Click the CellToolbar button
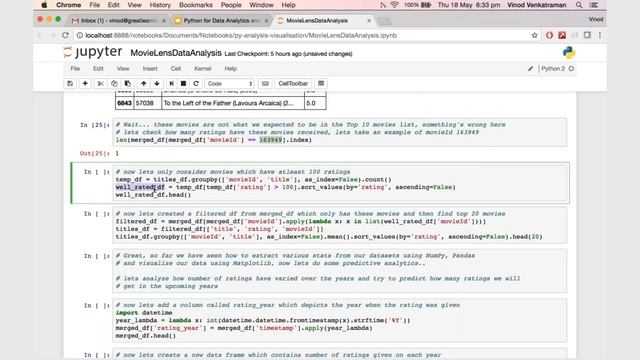640x360 pixels. pos(293,83)
